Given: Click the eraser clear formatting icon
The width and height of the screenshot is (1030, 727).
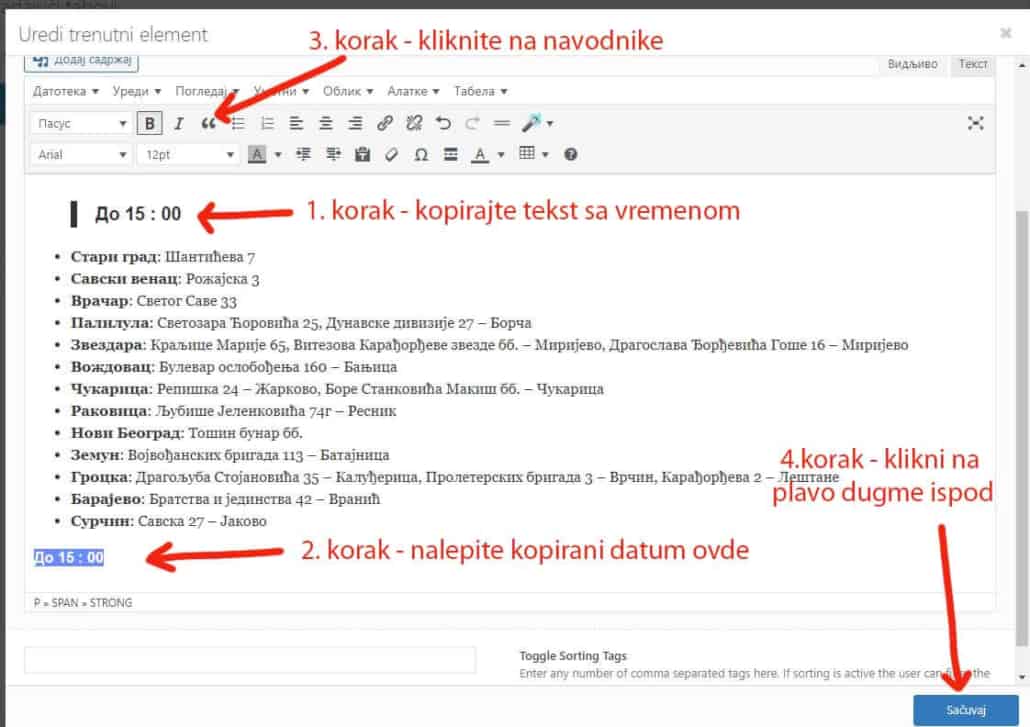Looking at the screenshot, I should coord(392,154).
